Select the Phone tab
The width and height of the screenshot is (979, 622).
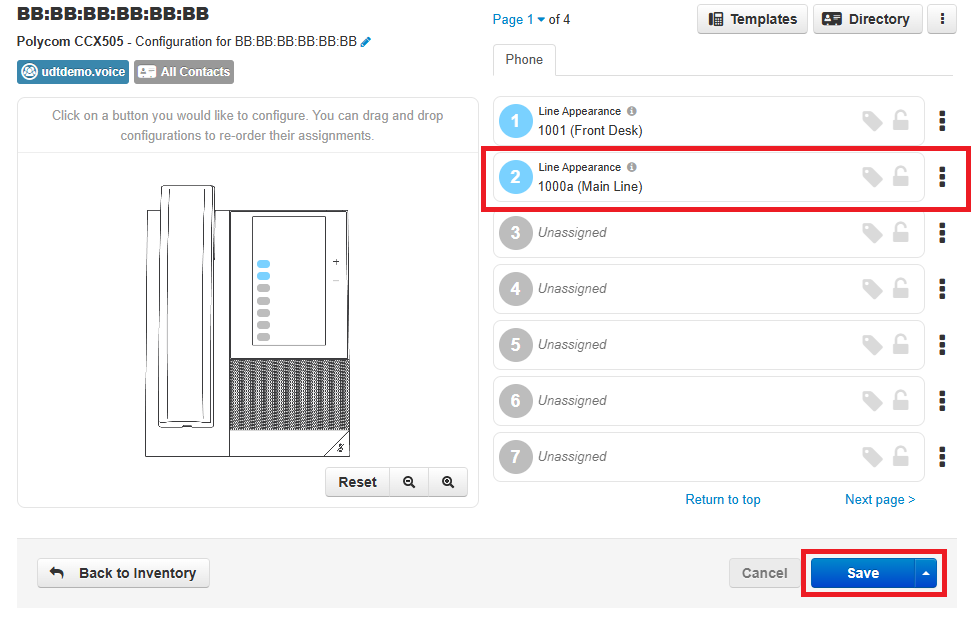pyautogui.click(x=524, y=60)
